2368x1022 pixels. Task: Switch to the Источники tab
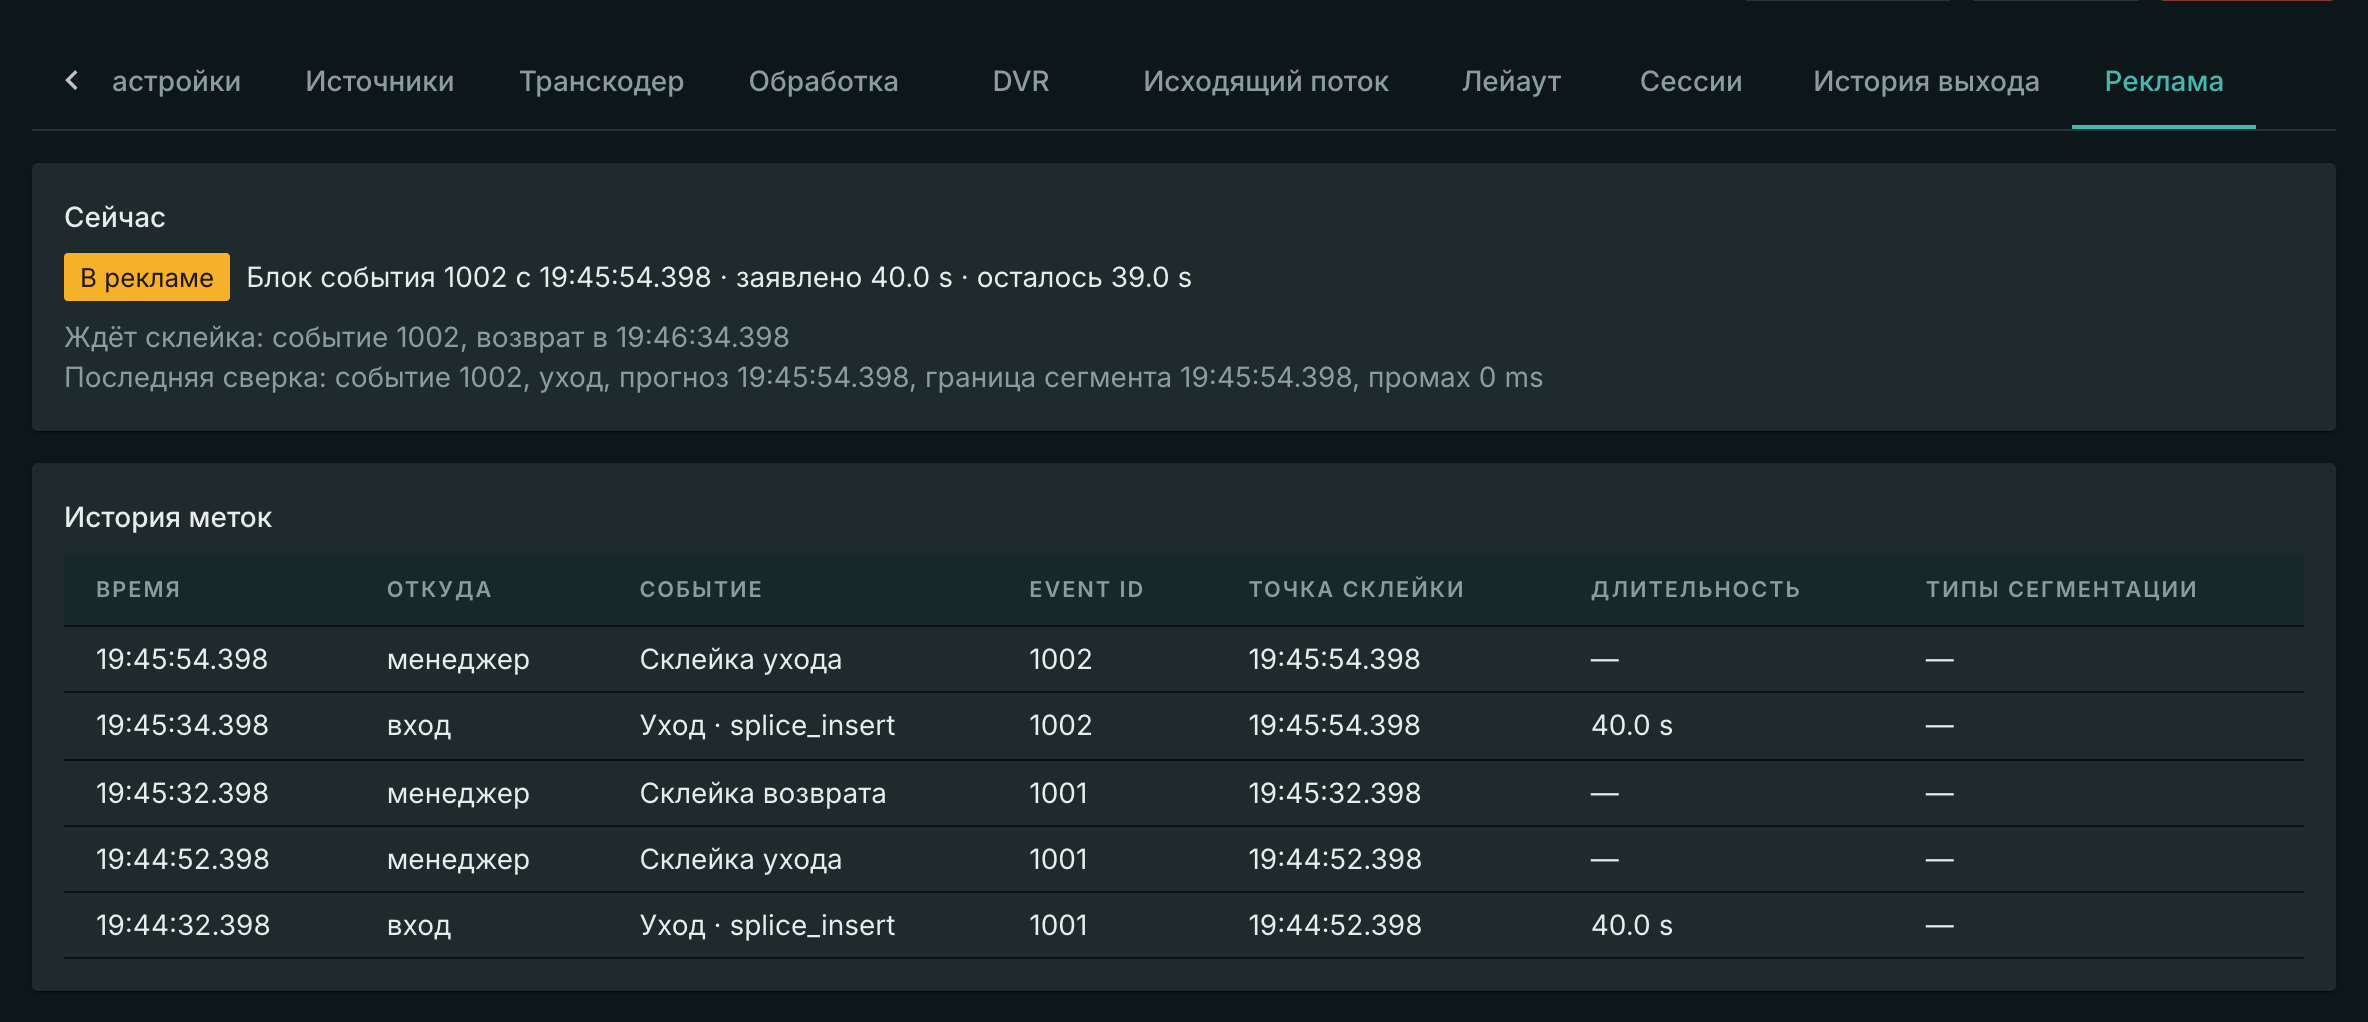(x=379, y=81)
